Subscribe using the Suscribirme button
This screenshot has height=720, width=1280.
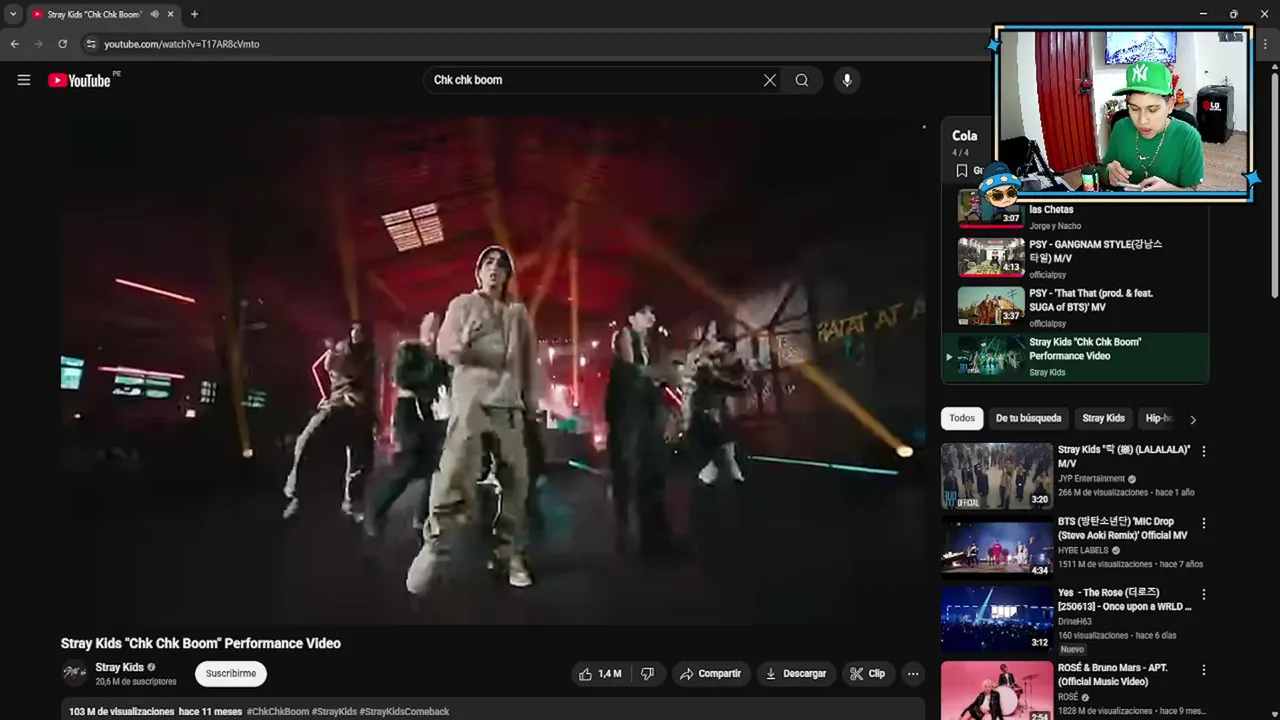(x=231, y=674)
